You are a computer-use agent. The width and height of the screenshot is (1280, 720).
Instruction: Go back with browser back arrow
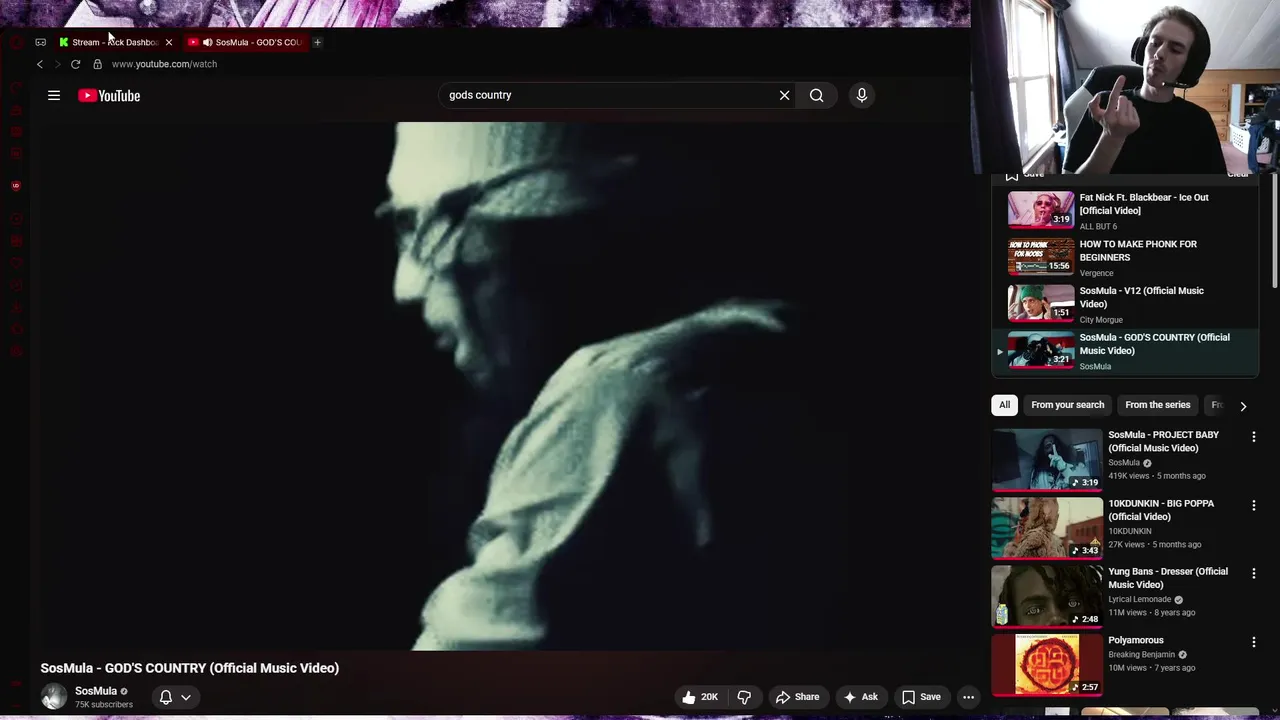[40, 64]
